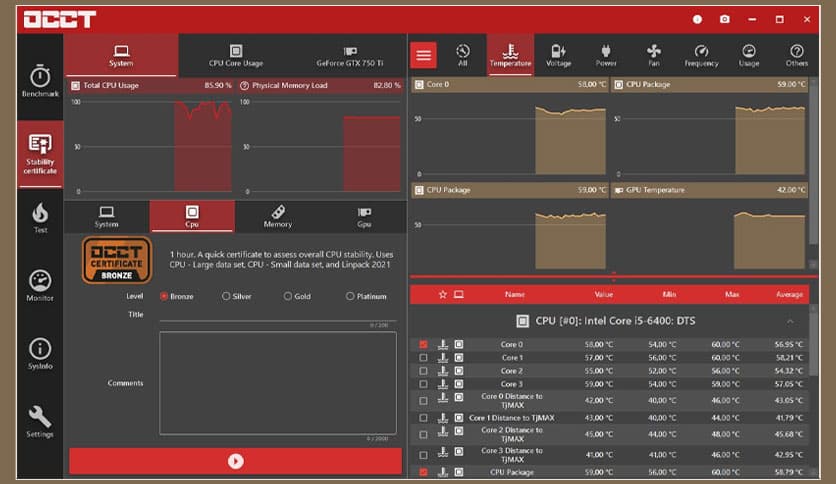
Task: Click the monitor column icon in table header
Action: point(459,294)
